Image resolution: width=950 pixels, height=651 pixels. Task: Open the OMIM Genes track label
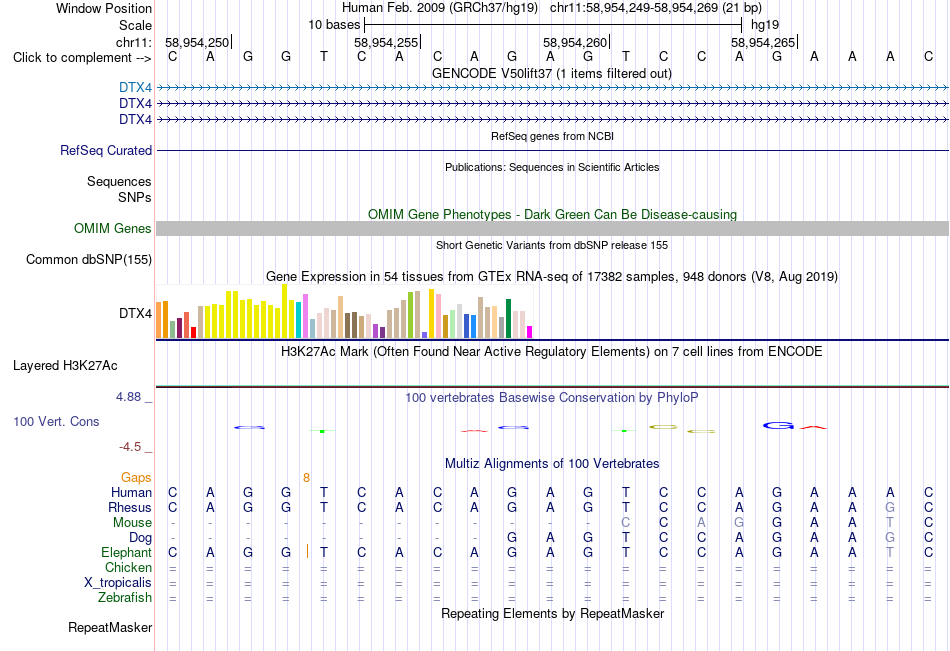(x=113, y=229)
